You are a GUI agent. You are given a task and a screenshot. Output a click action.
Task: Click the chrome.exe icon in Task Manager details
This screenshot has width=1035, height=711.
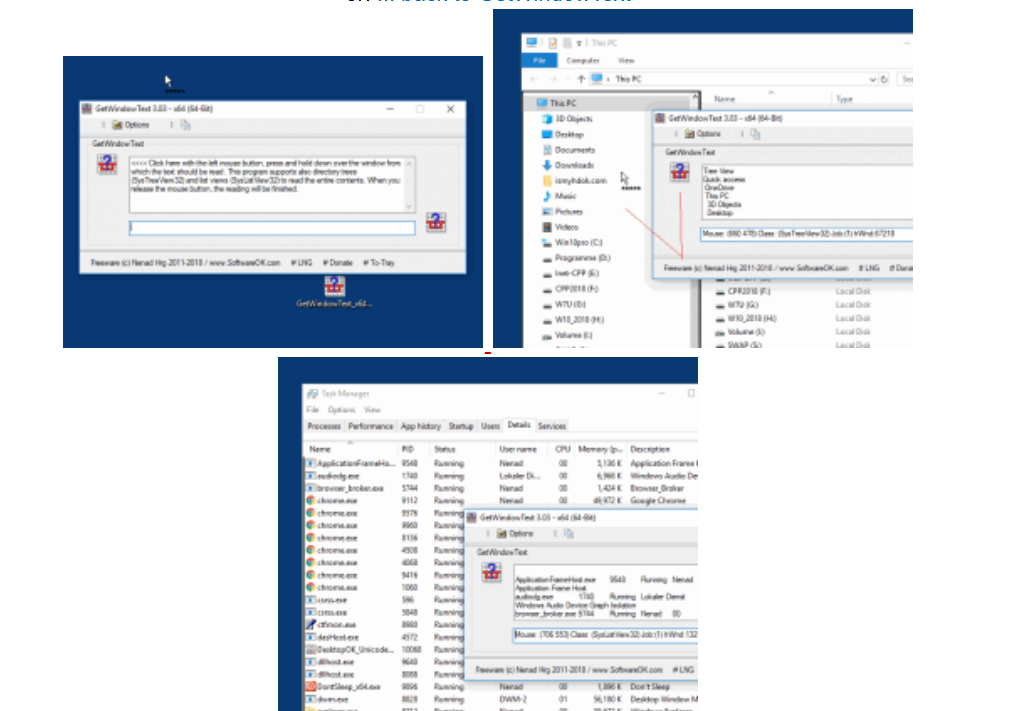312,500
